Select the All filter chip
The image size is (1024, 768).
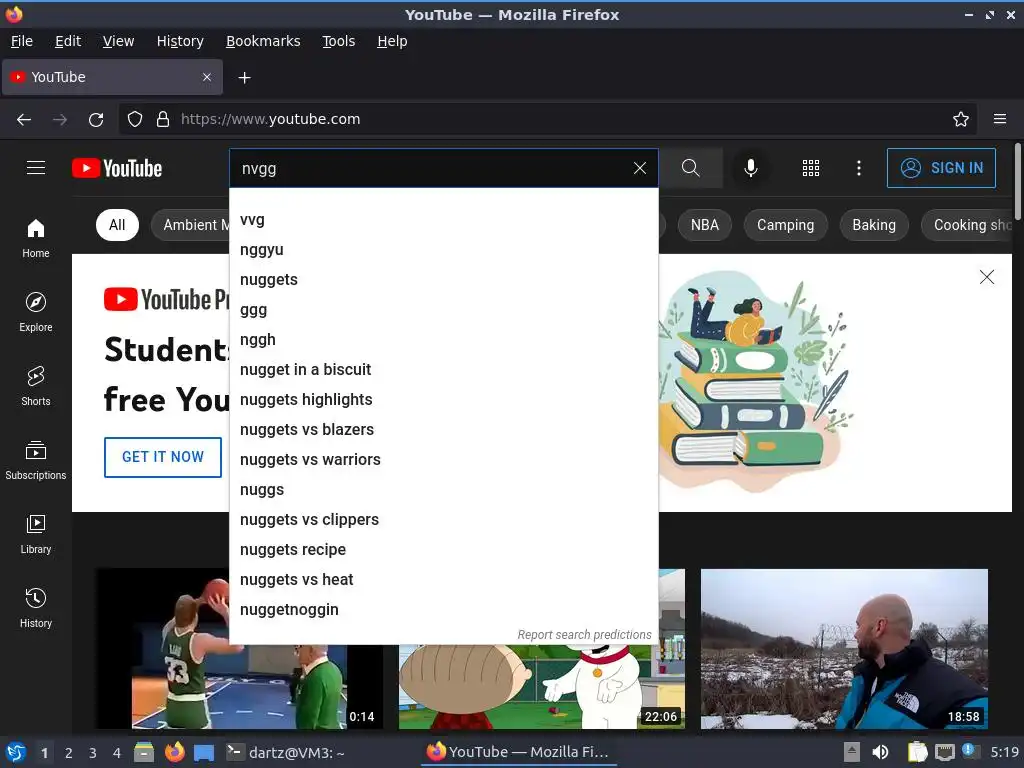[x=117, y=225]
